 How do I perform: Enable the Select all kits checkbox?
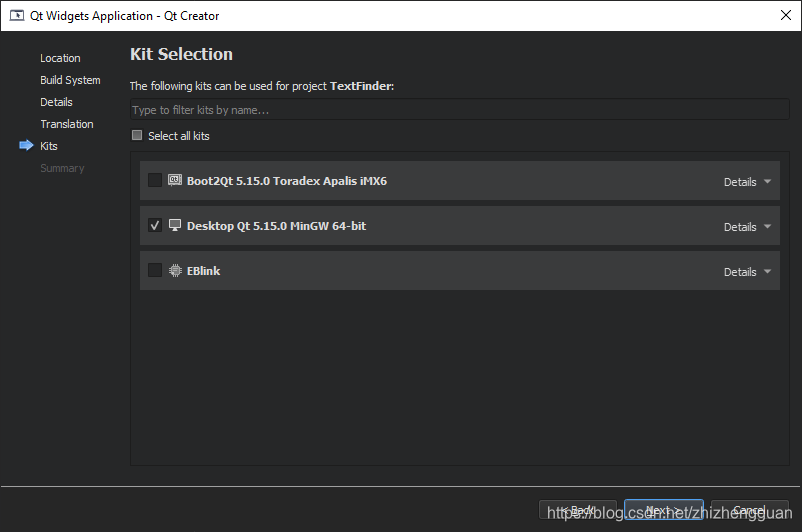point(137,135)
